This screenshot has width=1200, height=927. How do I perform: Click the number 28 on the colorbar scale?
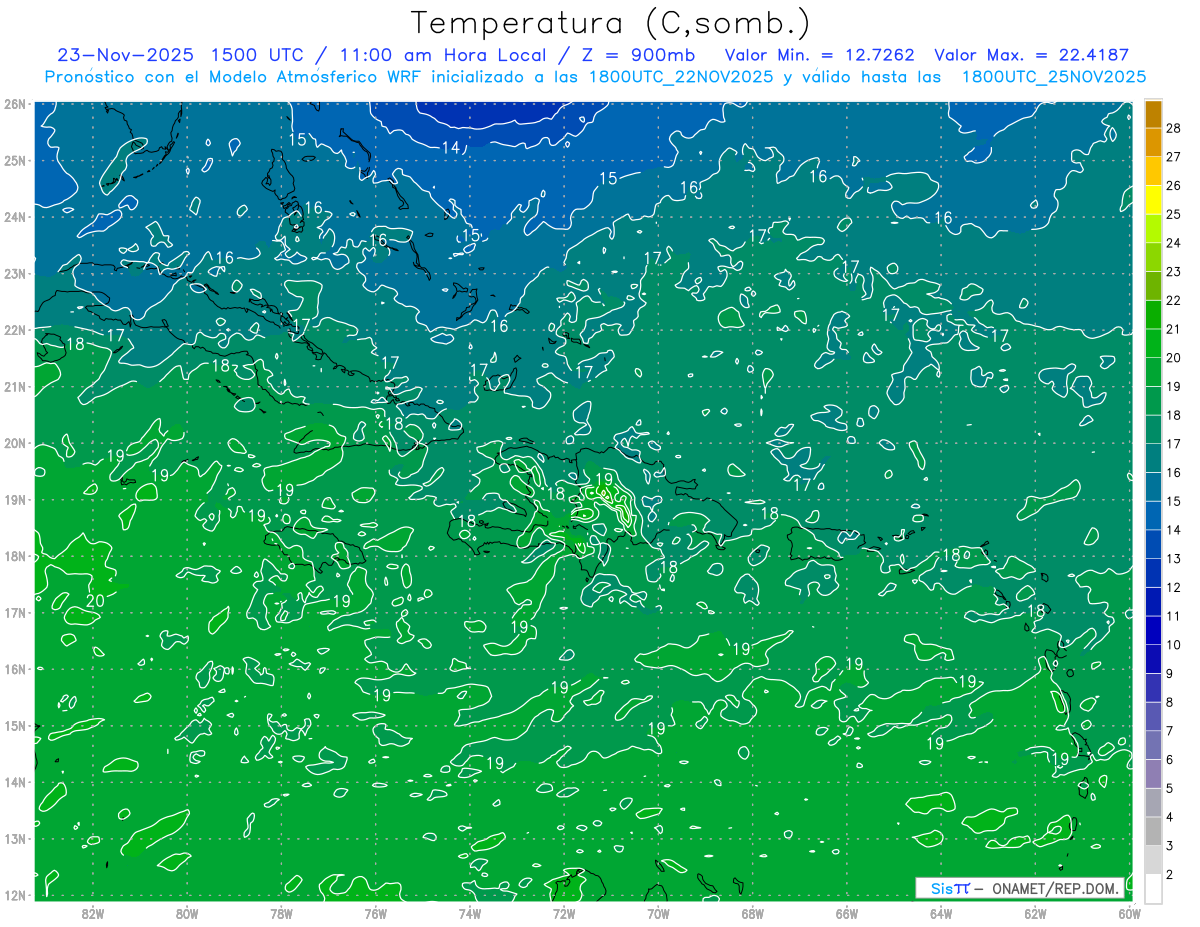(x=1173, y=127)
